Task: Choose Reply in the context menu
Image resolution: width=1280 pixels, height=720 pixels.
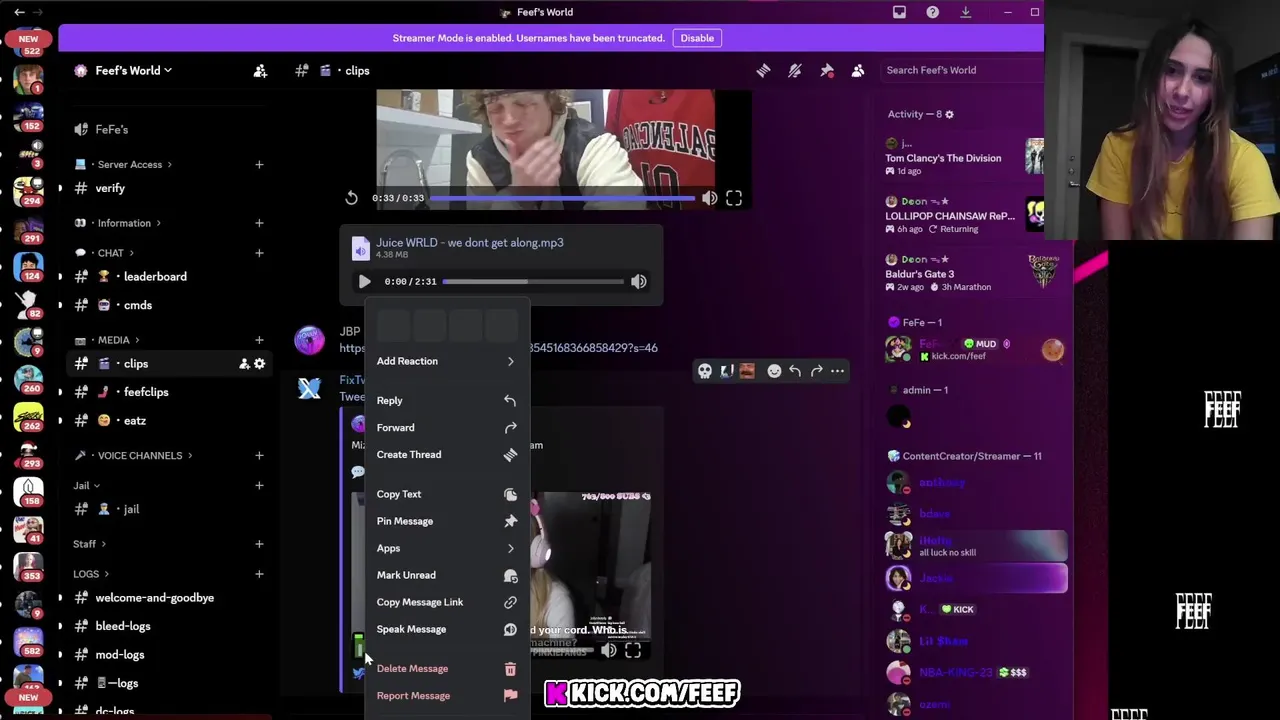Action: click(x=446, y=400)
